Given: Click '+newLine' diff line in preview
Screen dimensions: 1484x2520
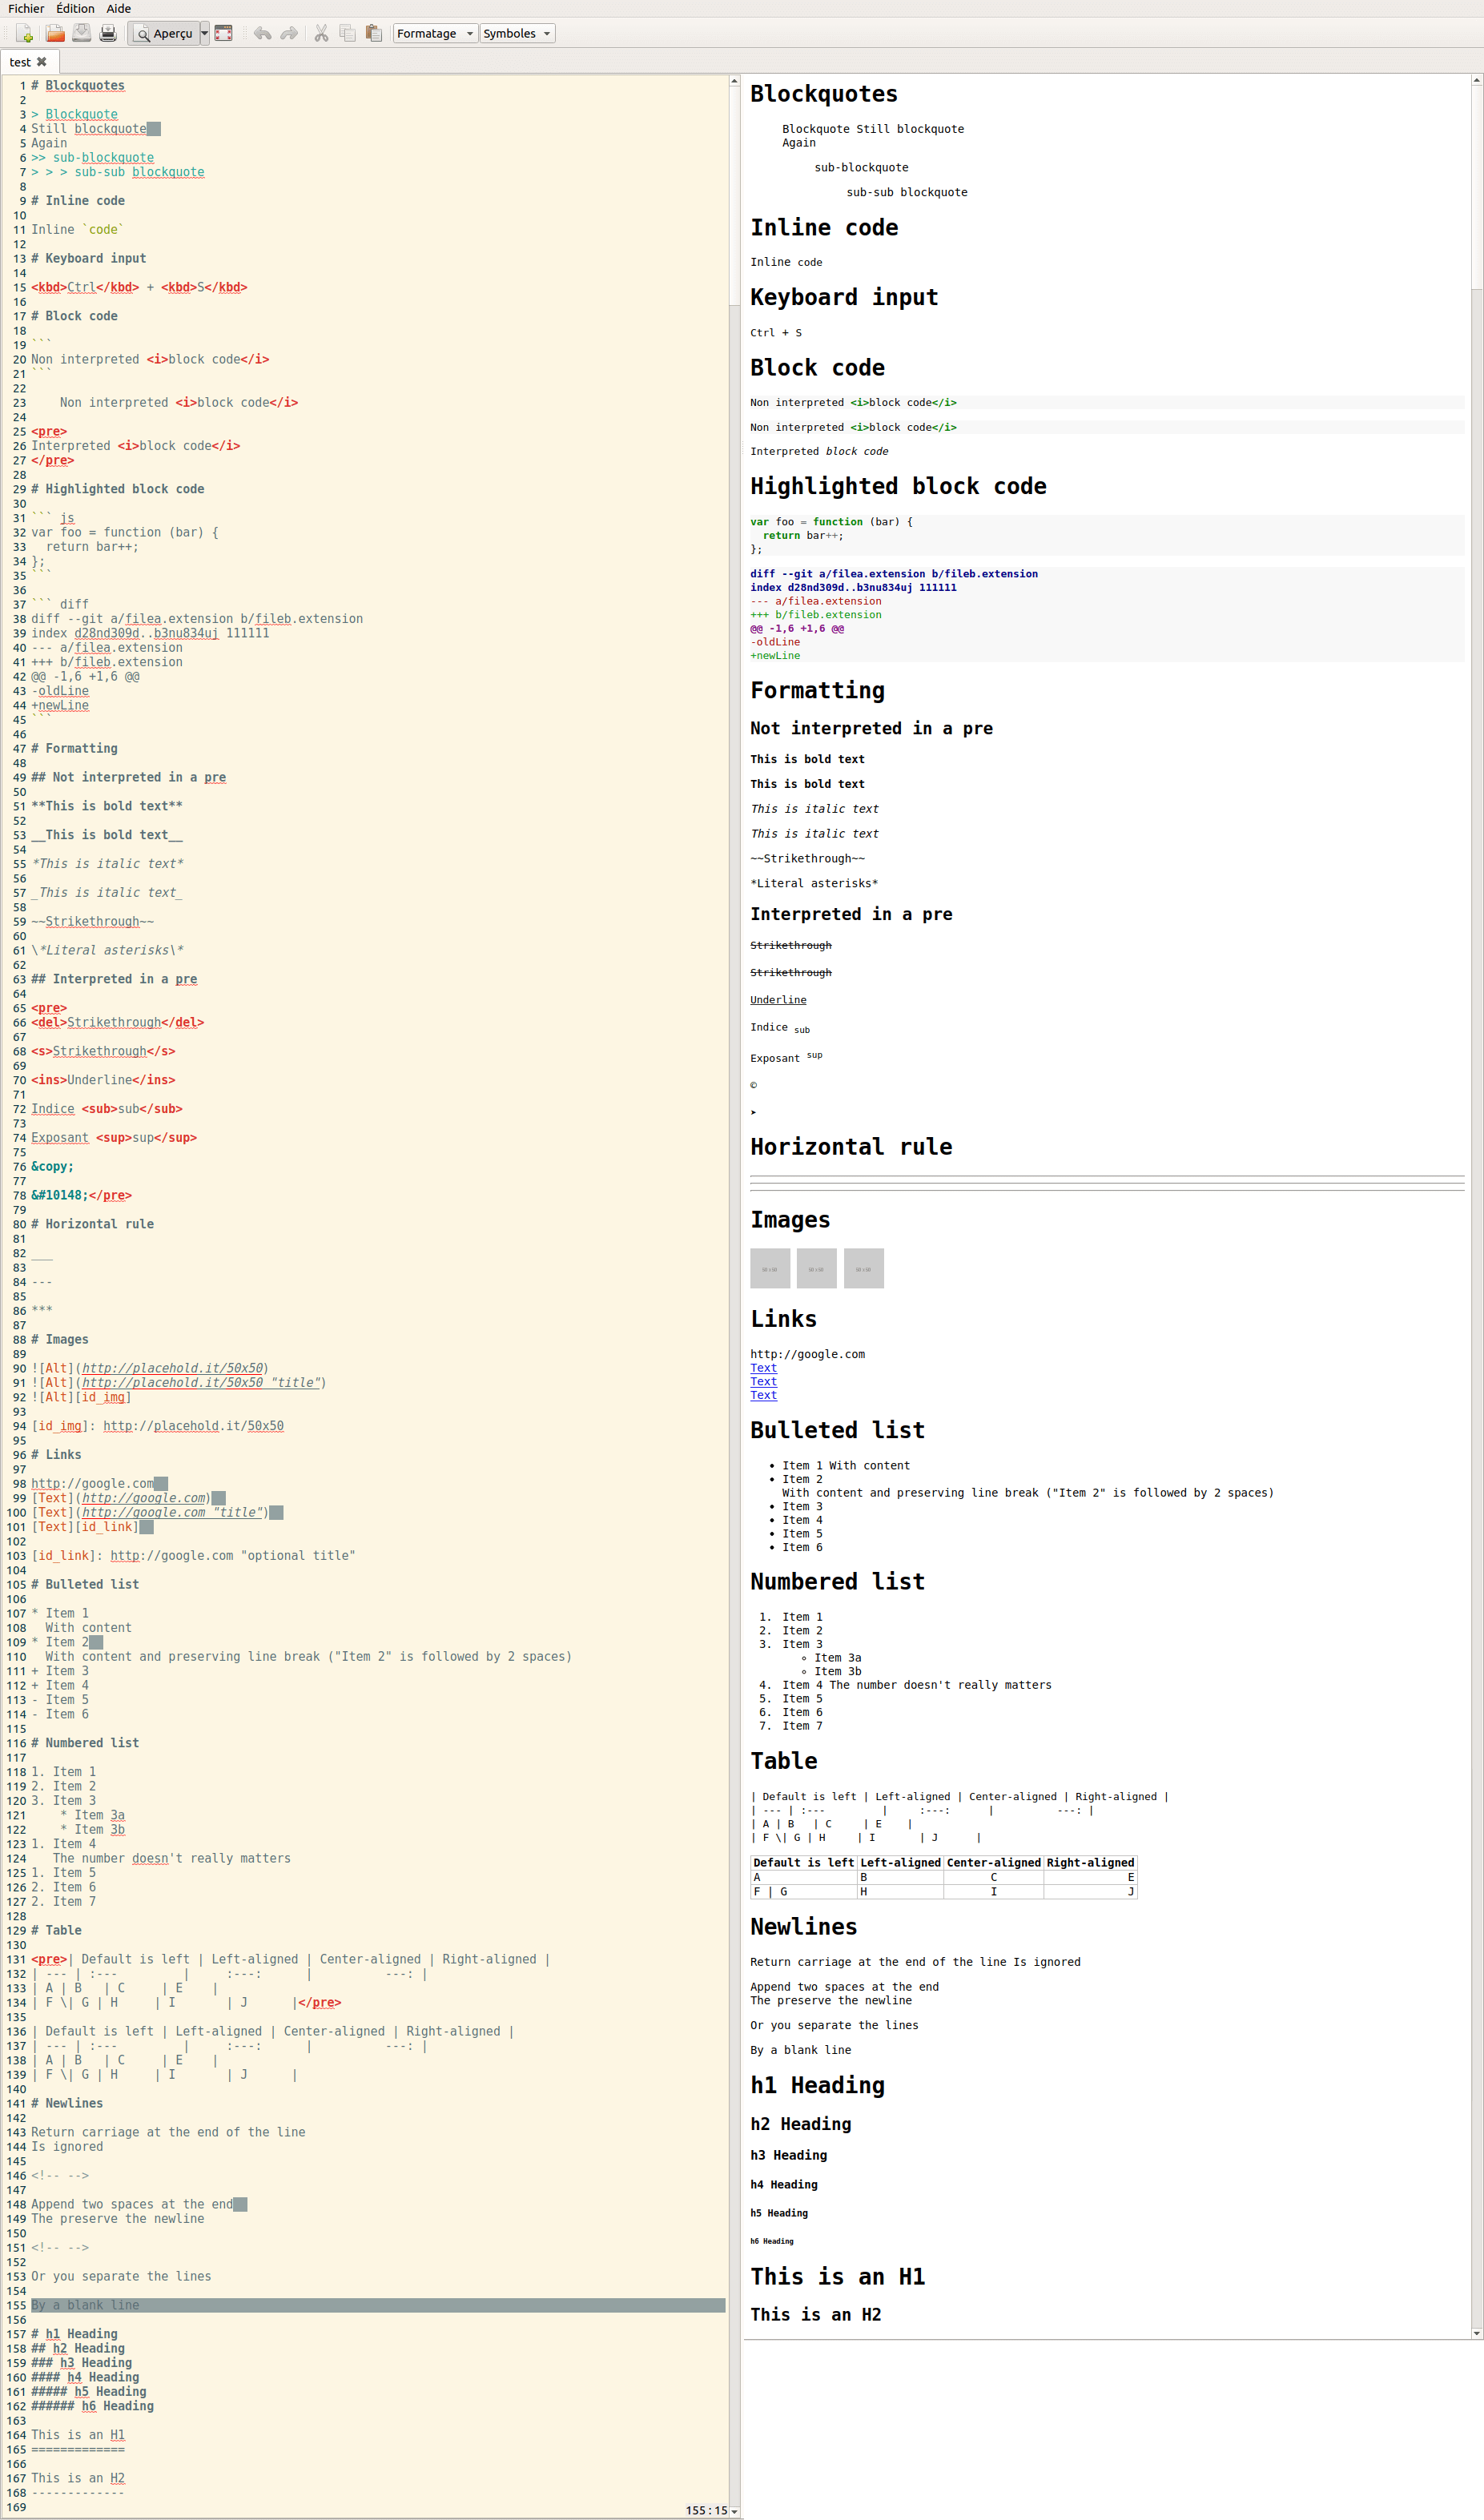Looking at the screenshot, I should (x=775, y=656).
